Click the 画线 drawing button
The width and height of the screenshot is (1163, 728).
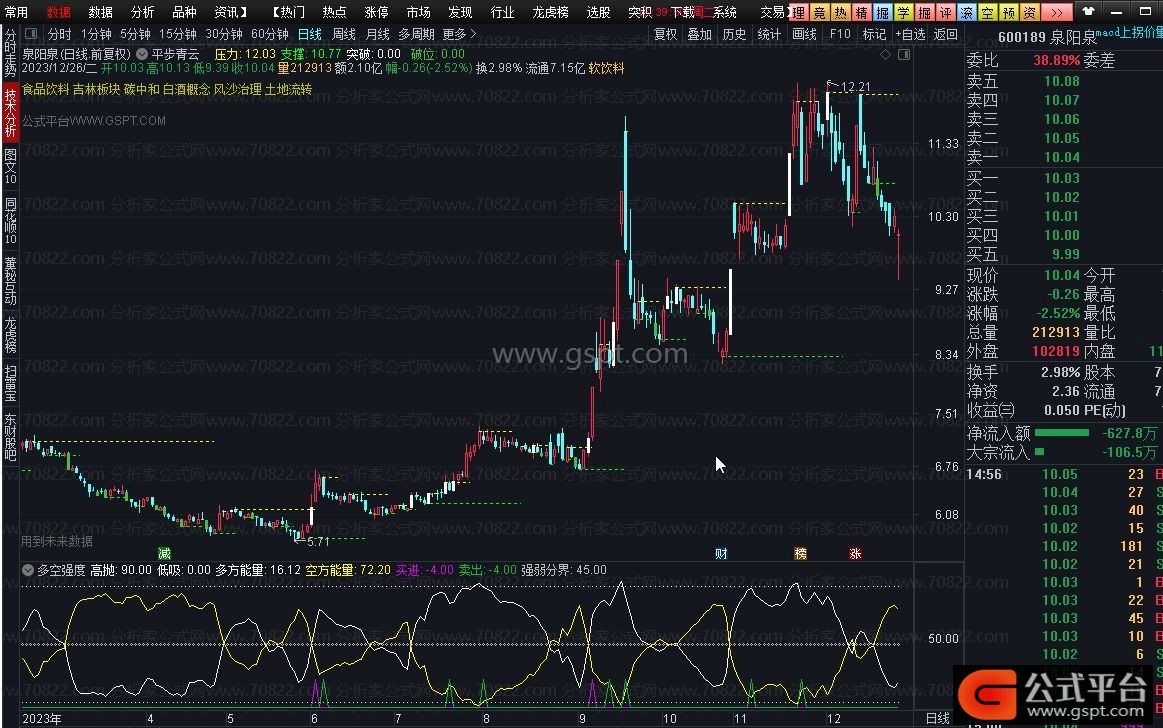click(x=804, y=34)
